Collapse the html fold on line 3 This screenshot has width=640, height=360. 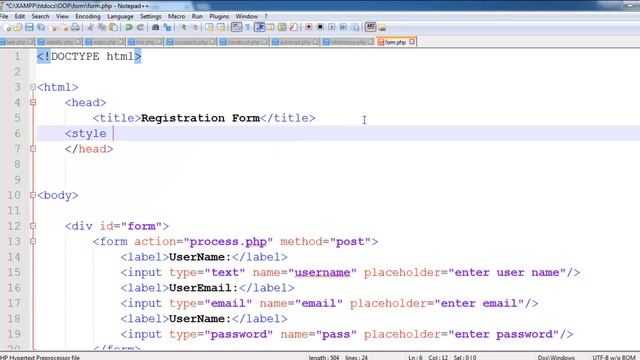(x=33, y=87)
